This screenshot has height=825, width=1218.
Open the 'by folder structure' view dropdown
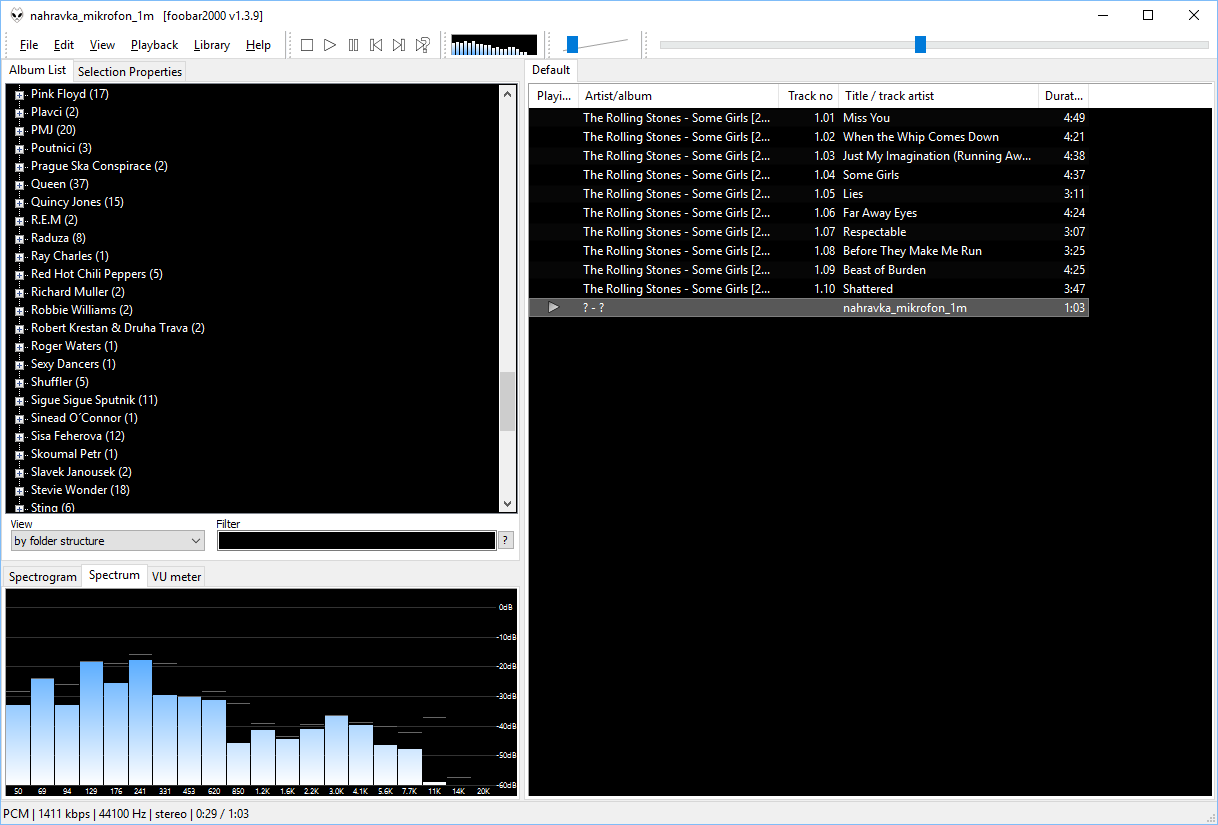click(107, 541)
